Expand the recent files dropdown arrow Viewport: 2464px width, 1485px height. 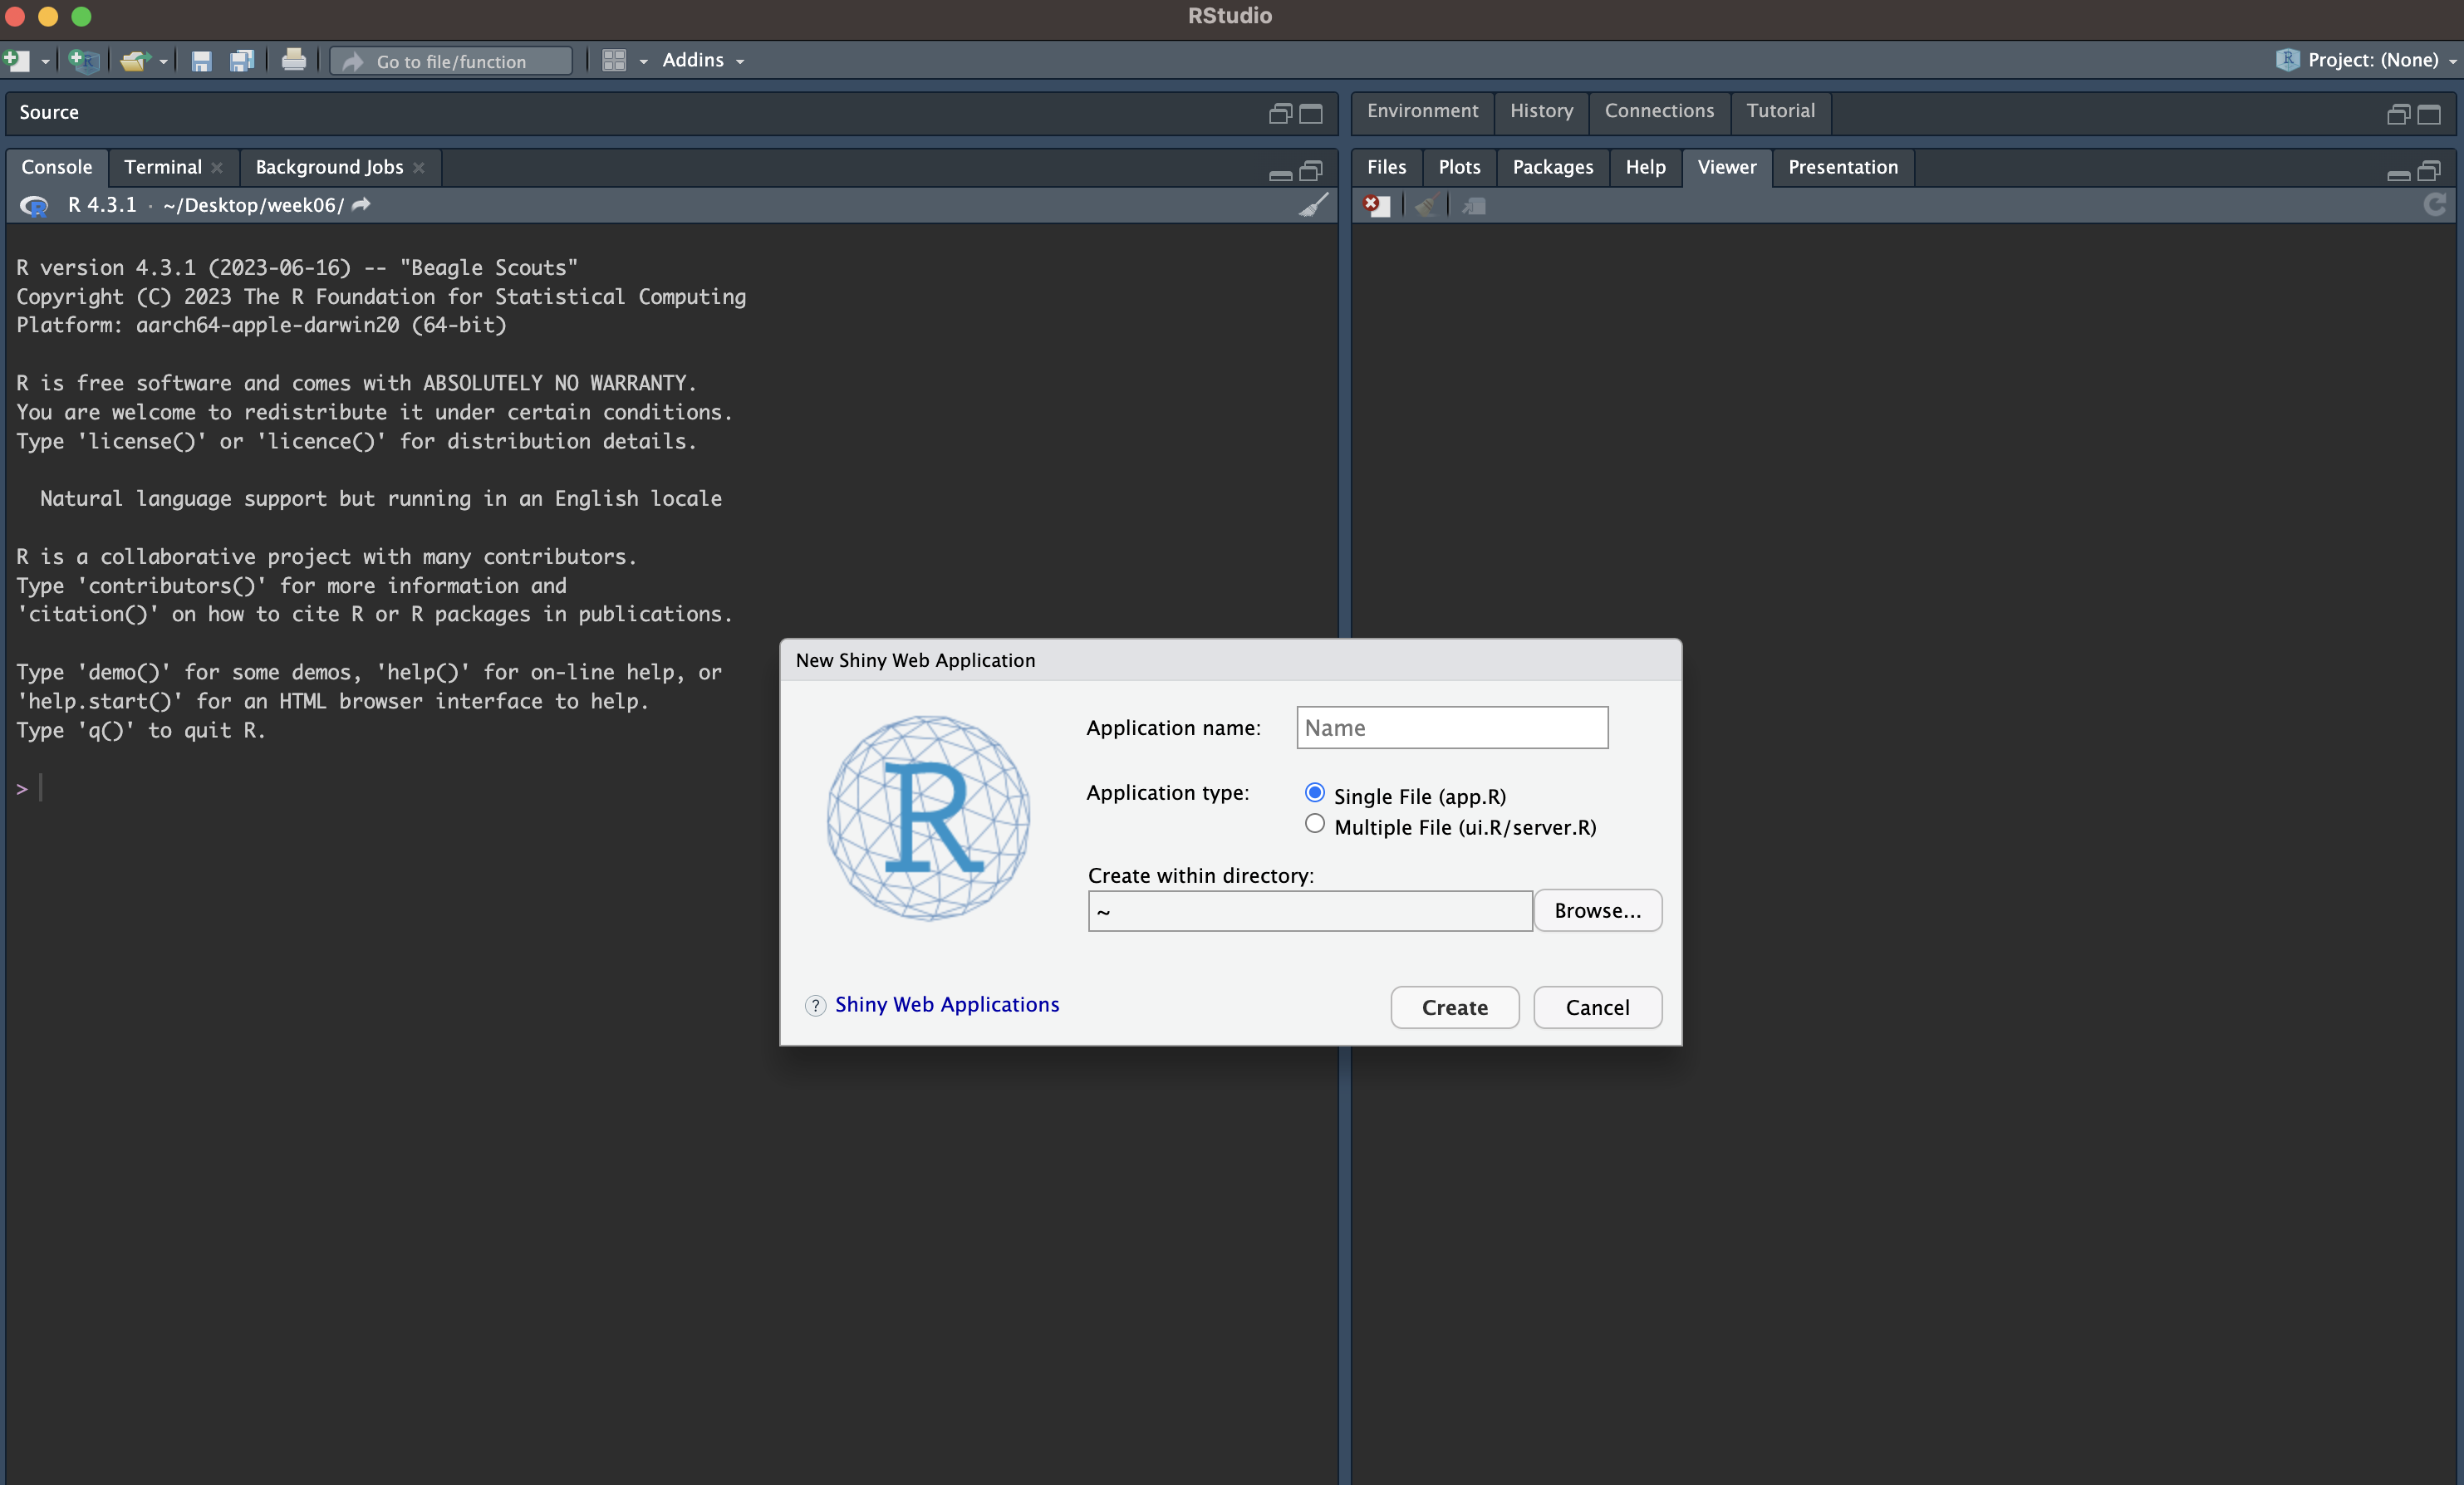pos(164,62)
